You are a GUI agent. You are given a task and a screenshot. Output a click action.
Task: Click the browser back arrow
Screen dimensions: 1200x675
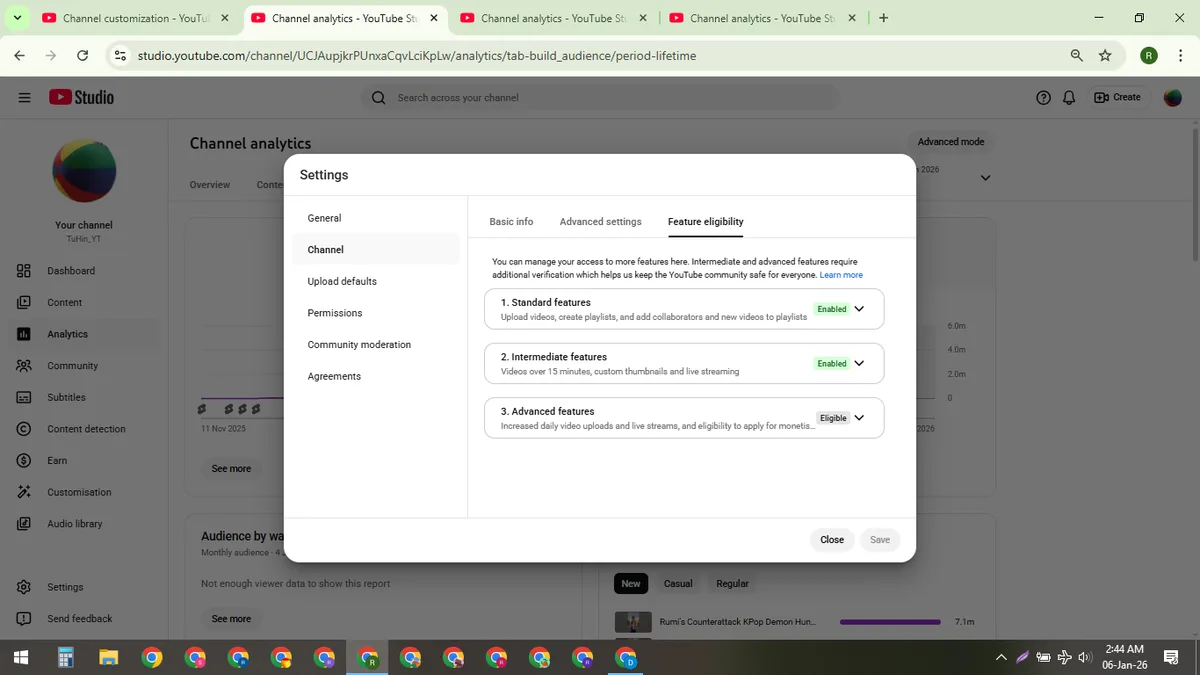click(x=19, y=56)
